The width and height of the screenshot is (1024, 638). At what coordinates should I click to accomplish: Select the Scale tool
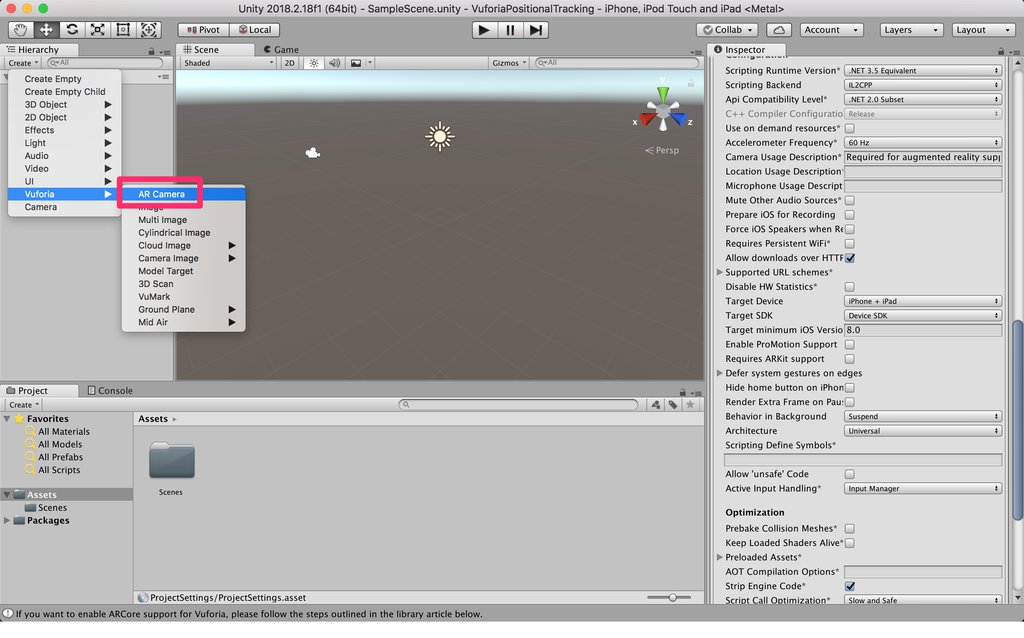pyautogui.click(x=97, y=30)
